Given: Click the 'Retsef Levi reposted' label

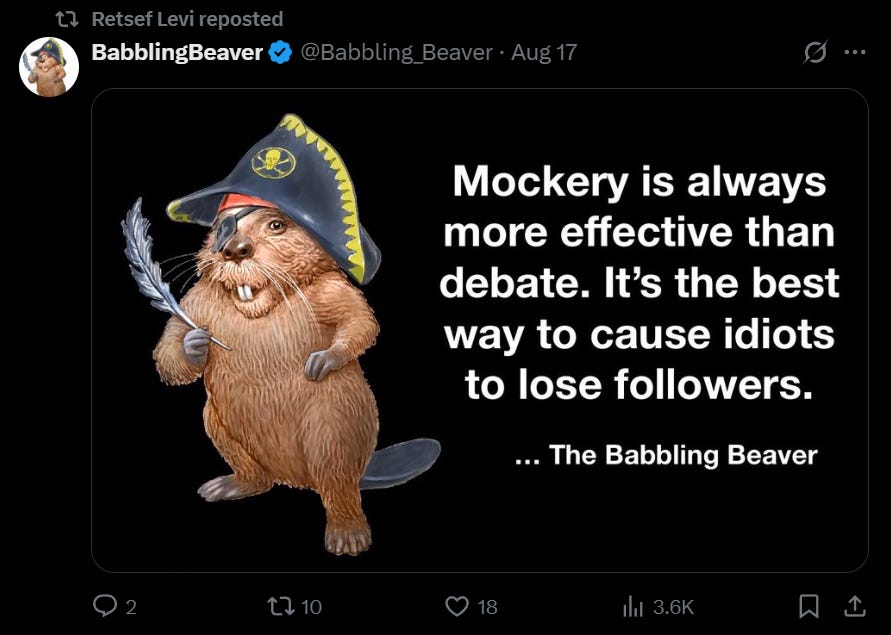Looking at the screenshot, I should click(188, 19).
